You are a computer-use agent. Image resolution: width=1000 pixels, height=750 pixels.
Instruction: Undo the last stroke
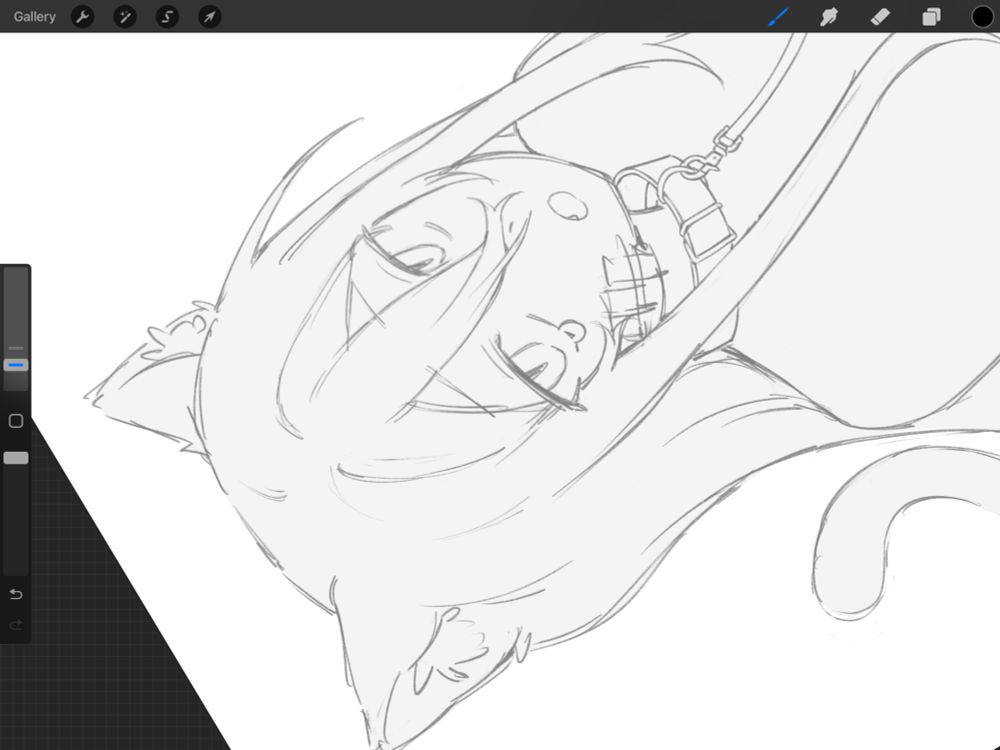pos(16,594)
